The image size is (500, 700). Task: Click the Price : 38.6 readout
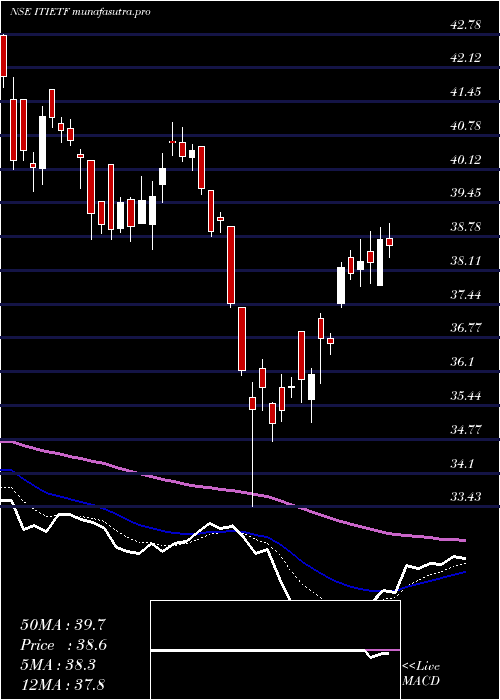pos(63,645)
